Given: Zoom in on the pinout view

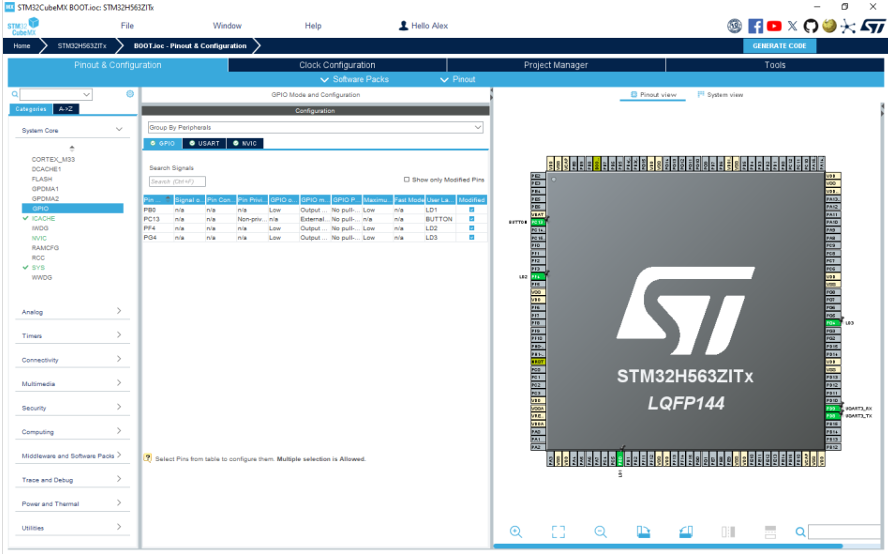Looking at the screenshot, I should 515,531.
